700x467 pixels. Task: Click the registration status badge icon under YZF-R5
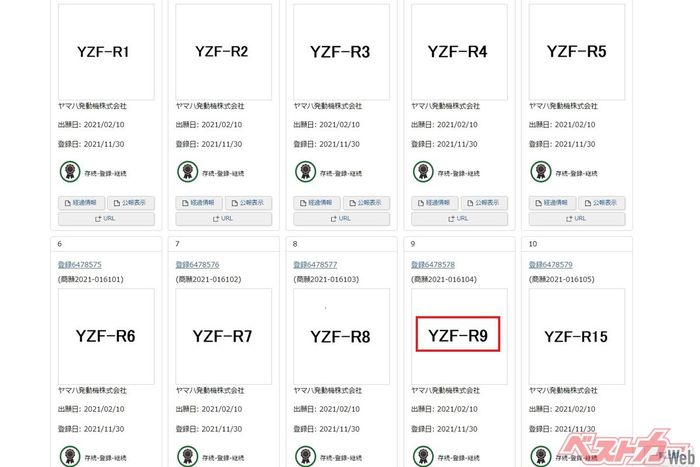(540, 172)
